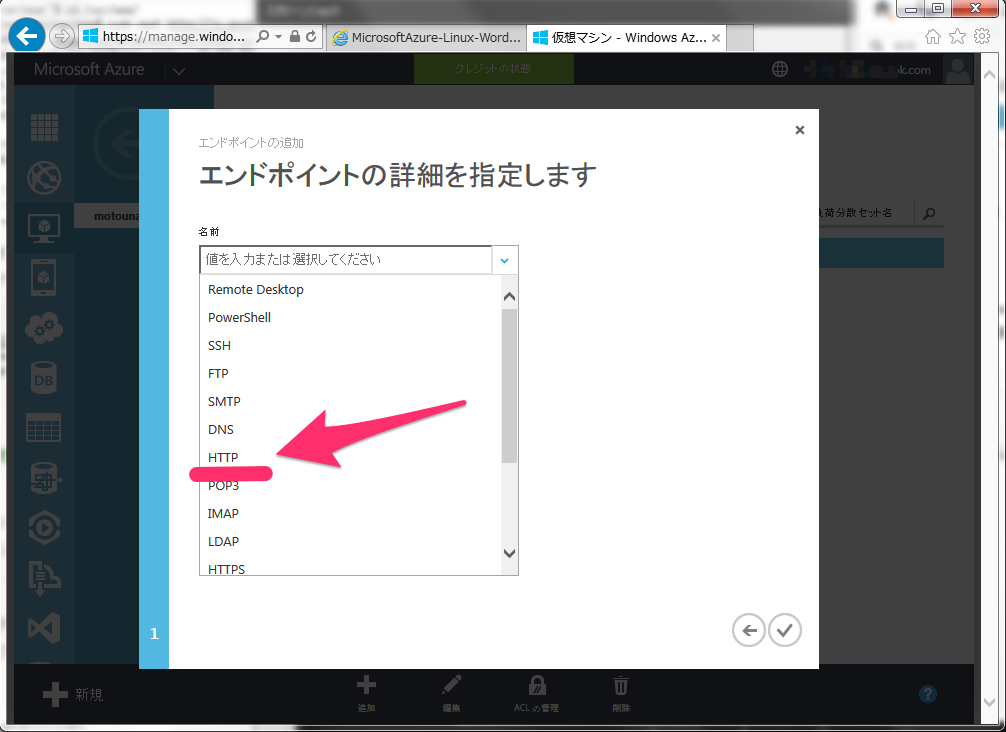Click the page scrollbar down arrow
The image size is (1006, 732).
(x=989, y=702)
